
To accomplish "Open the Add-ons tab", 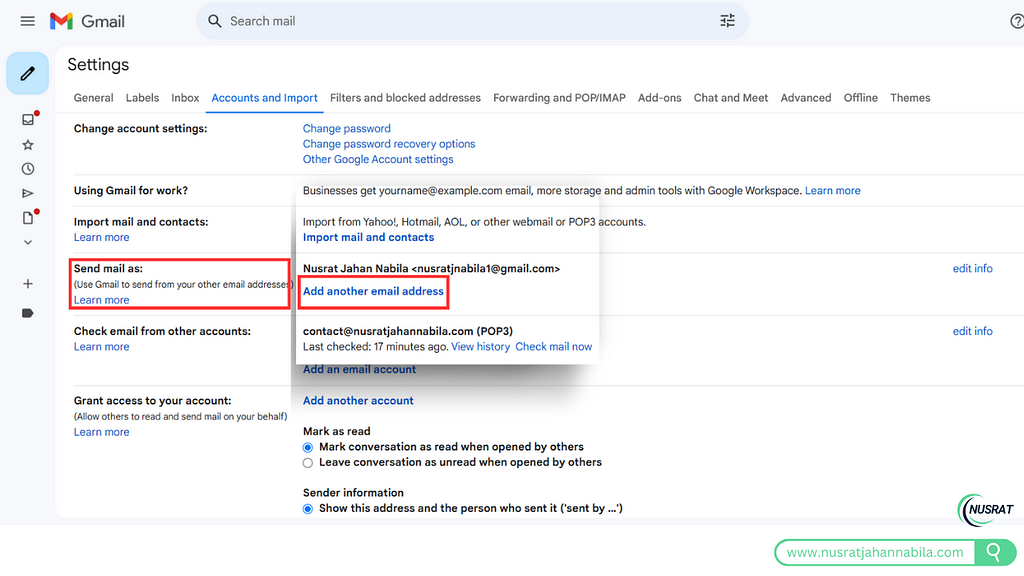I will 660,98.
